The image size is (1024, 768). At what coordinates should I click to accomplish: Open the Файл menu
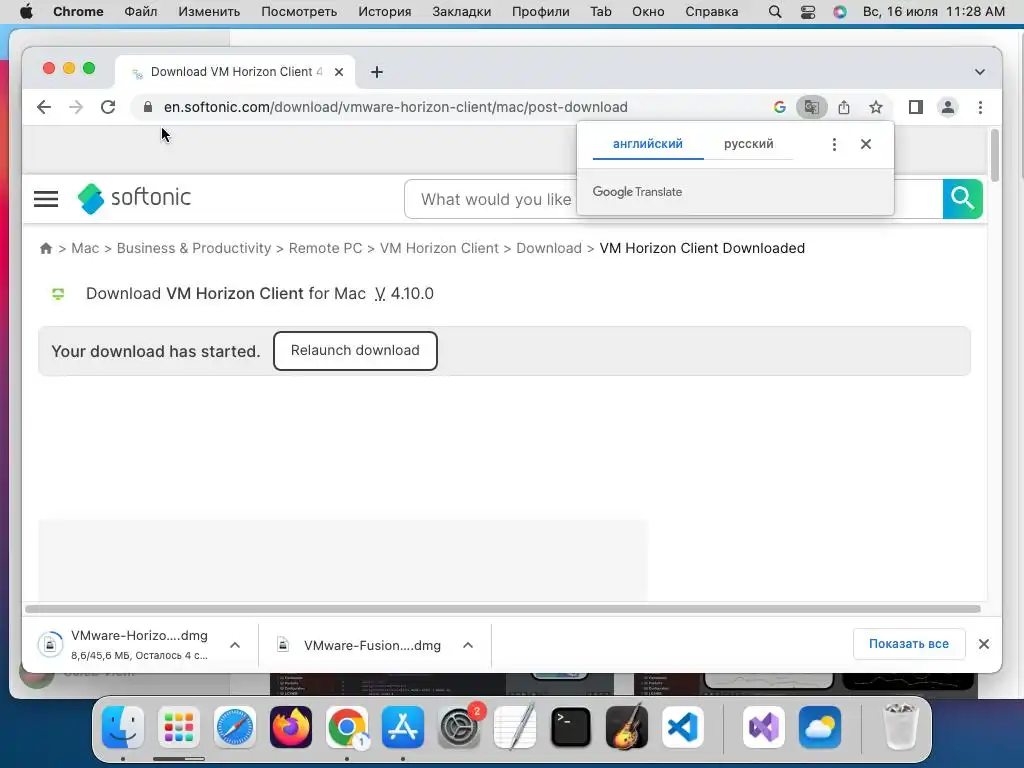(140, 12)
